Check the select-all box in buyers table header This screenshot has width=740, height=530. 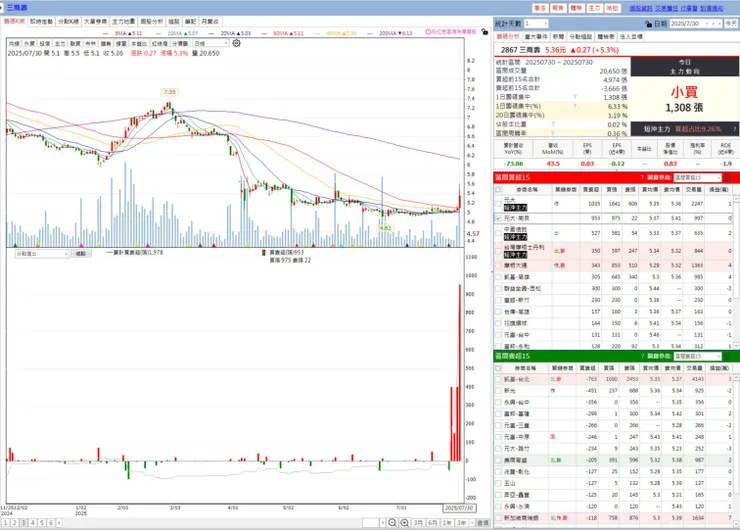(498, 189)
